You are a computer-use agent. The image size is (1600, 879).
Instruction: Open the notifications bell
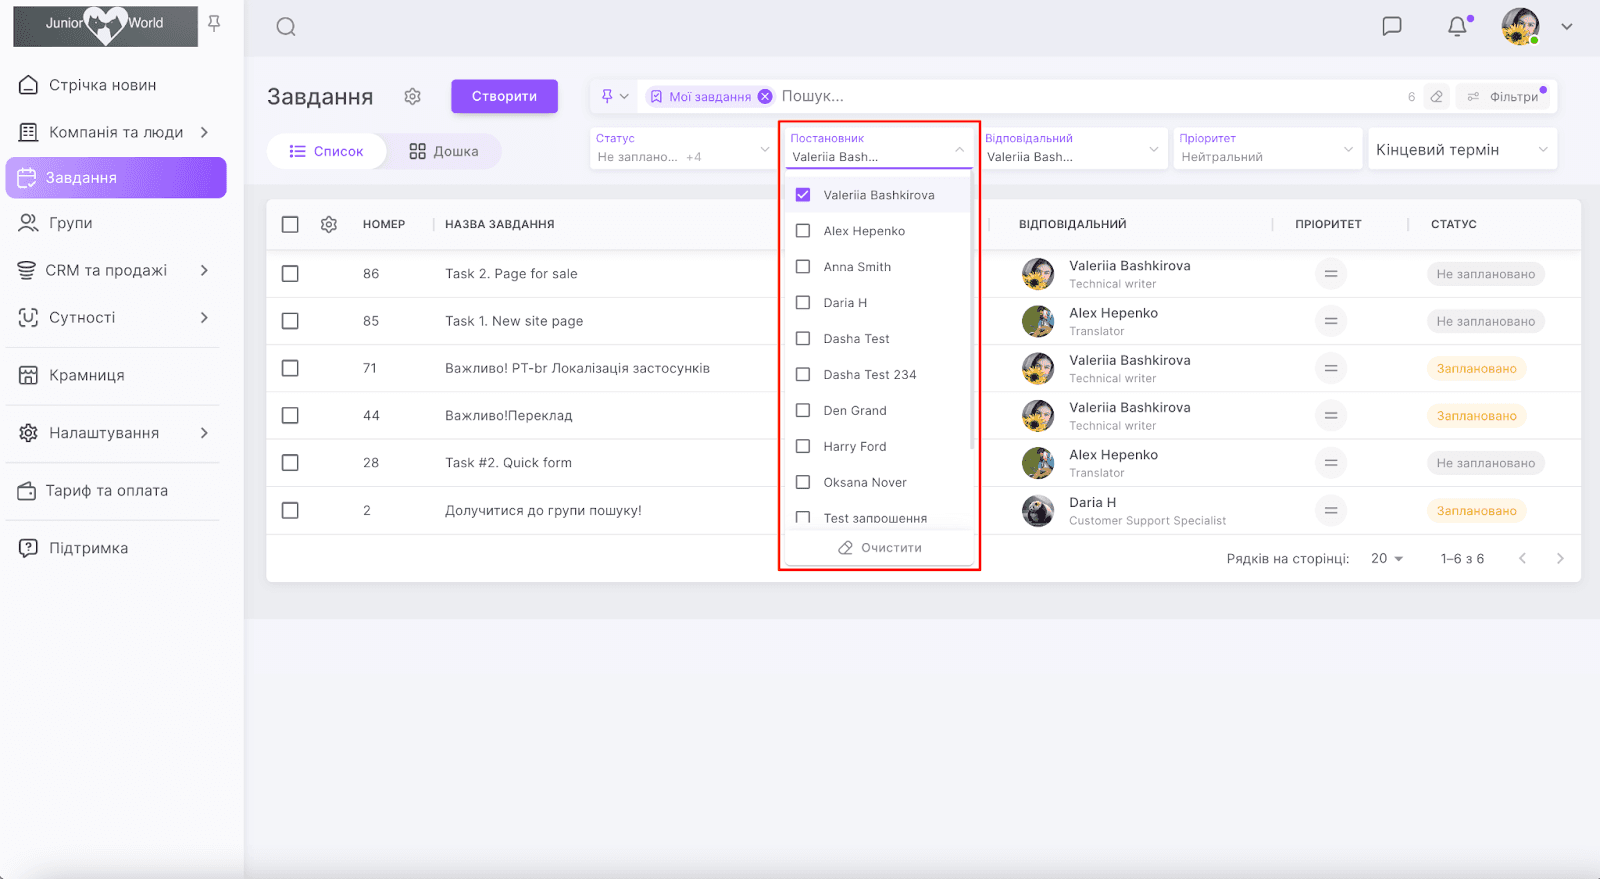pos(1457,27)
